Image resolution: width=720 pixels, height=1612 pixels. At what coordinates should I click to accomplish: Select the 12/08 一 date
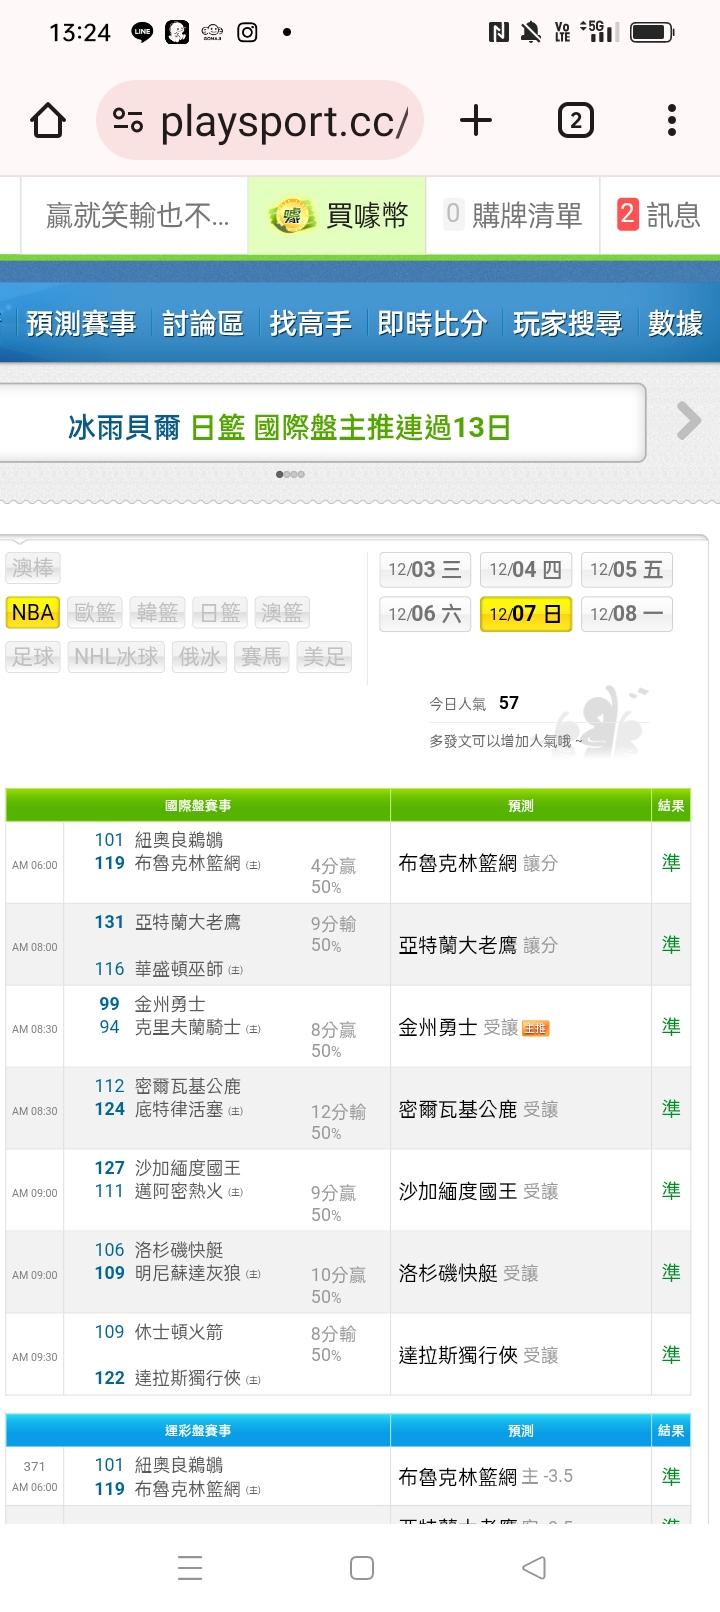pos(626,614)
